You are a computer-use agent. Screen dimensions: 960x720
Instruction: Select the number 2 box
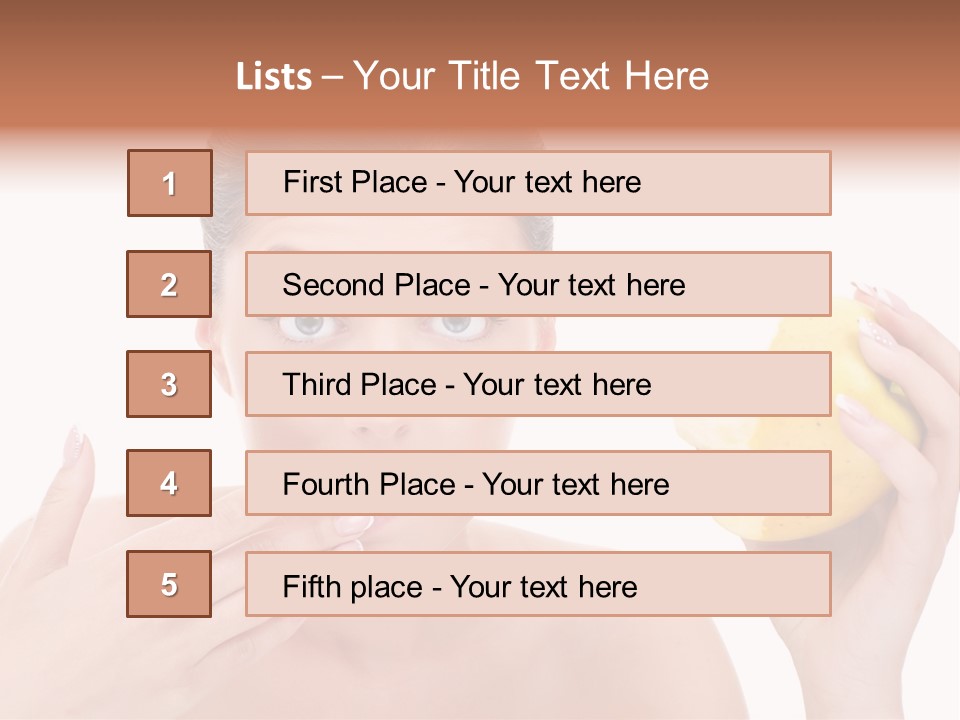169,284
